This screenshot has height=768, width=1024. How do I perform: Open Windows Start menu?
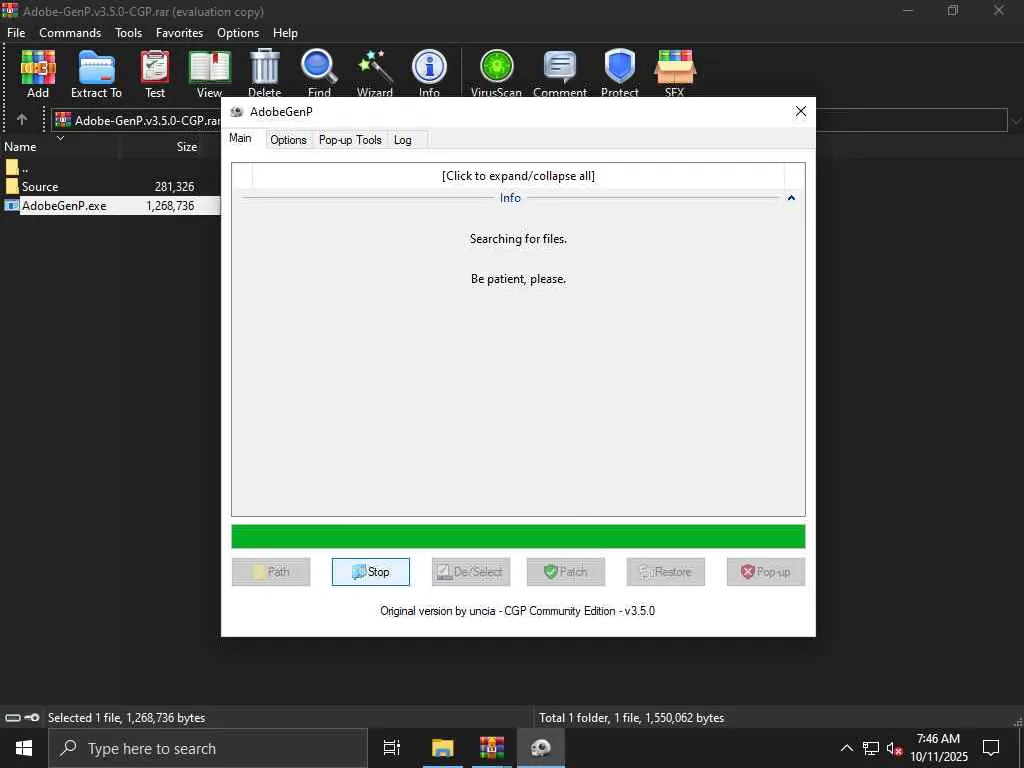(x=24, y=748)
